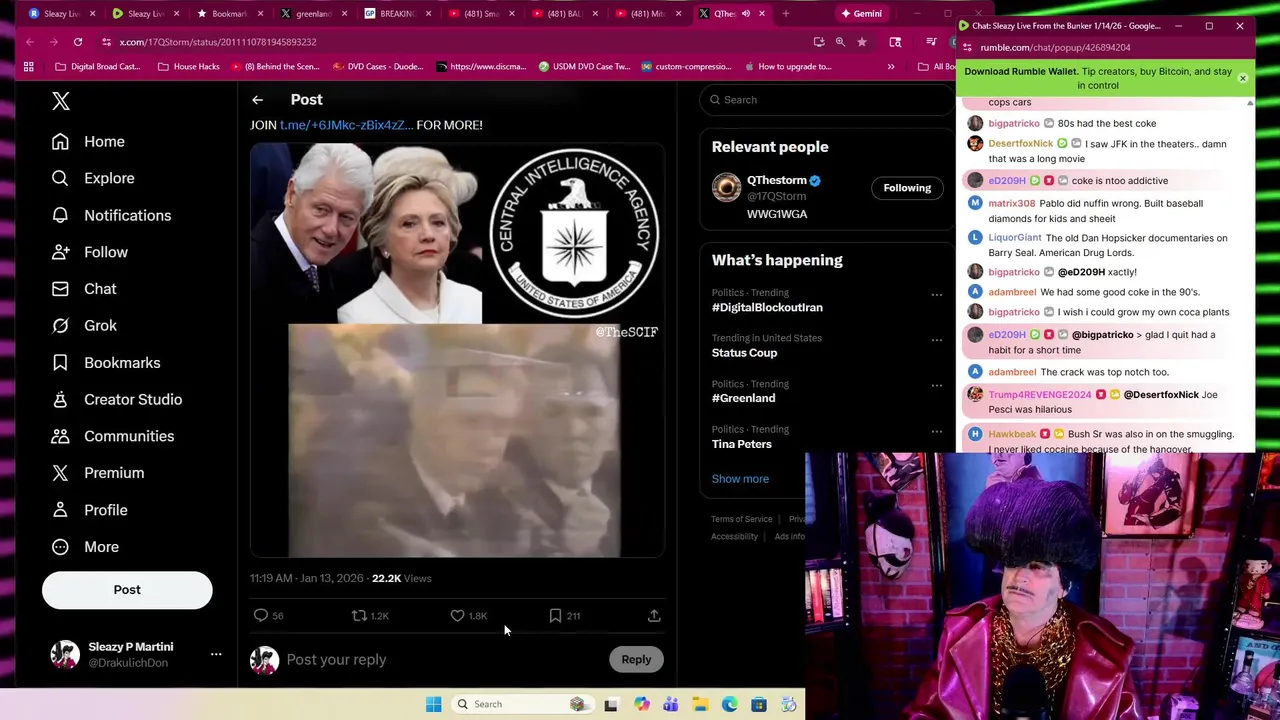Open Microsoft Store from the taskbar

tap(759, 704)
